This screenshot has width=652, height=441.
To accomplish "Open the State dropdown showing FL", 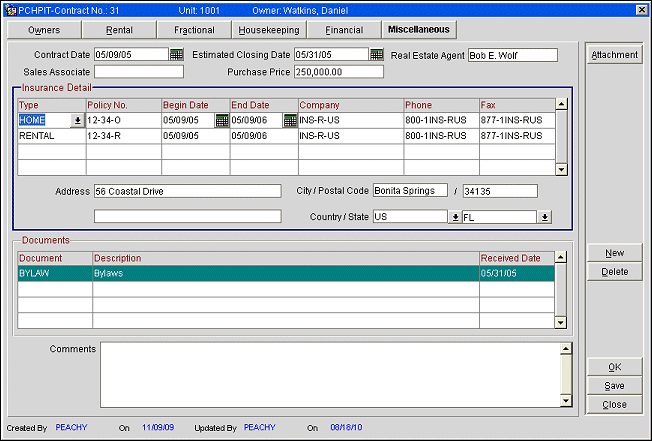I will coord(544,216).
